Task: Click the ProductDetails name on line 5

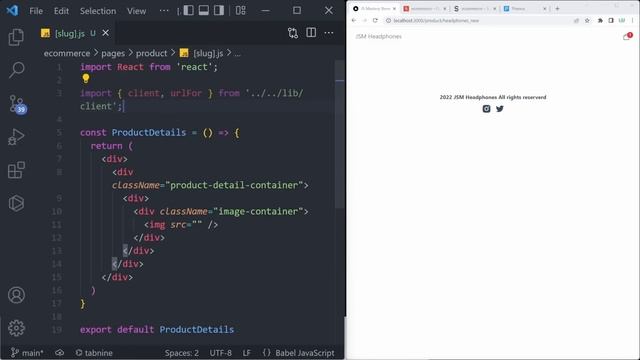Action: [x=149, y=133]
